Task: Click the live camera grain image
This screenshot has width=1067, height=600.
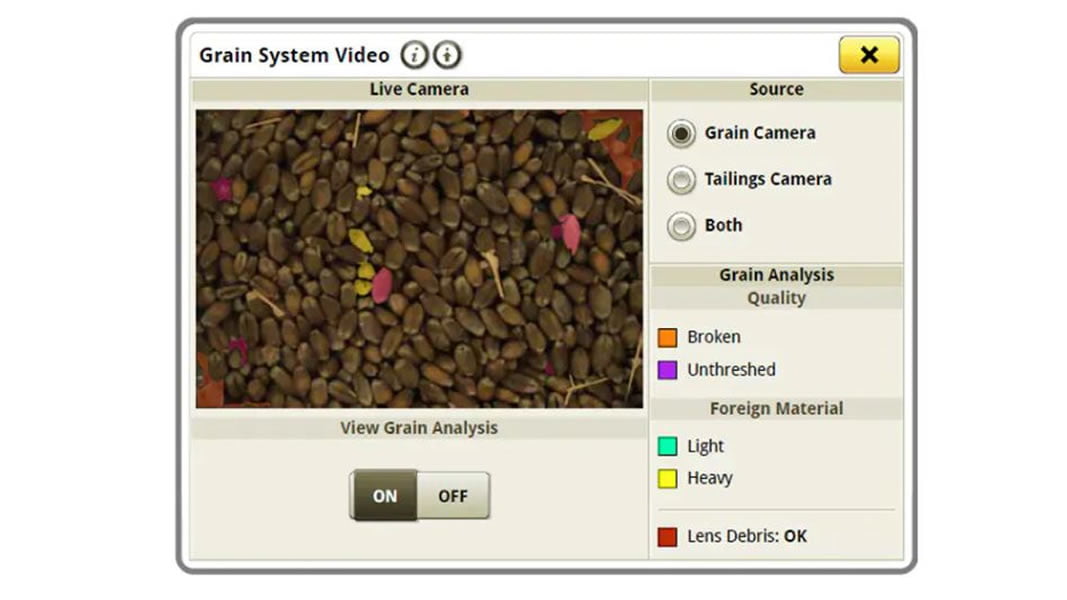Action: [419, 258]
